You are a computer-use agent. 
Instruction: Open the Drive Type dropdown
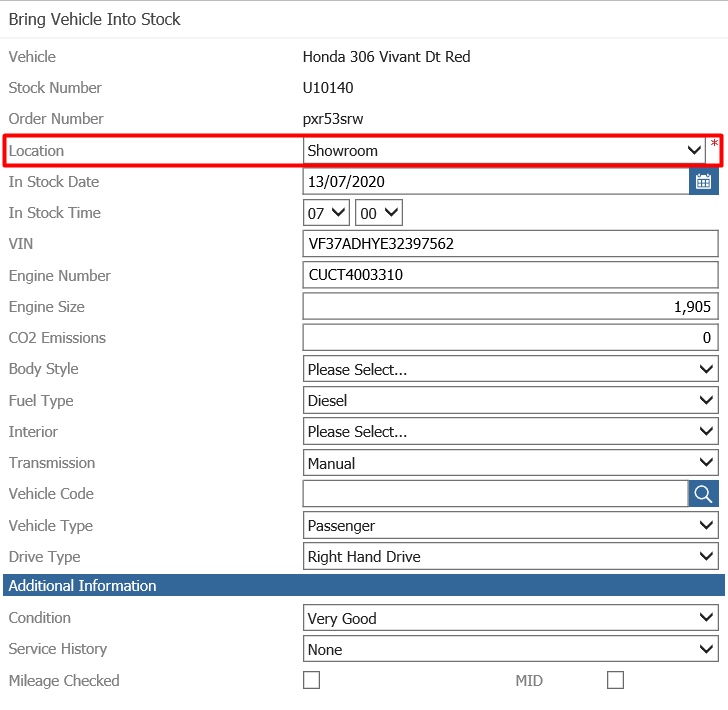510,556
